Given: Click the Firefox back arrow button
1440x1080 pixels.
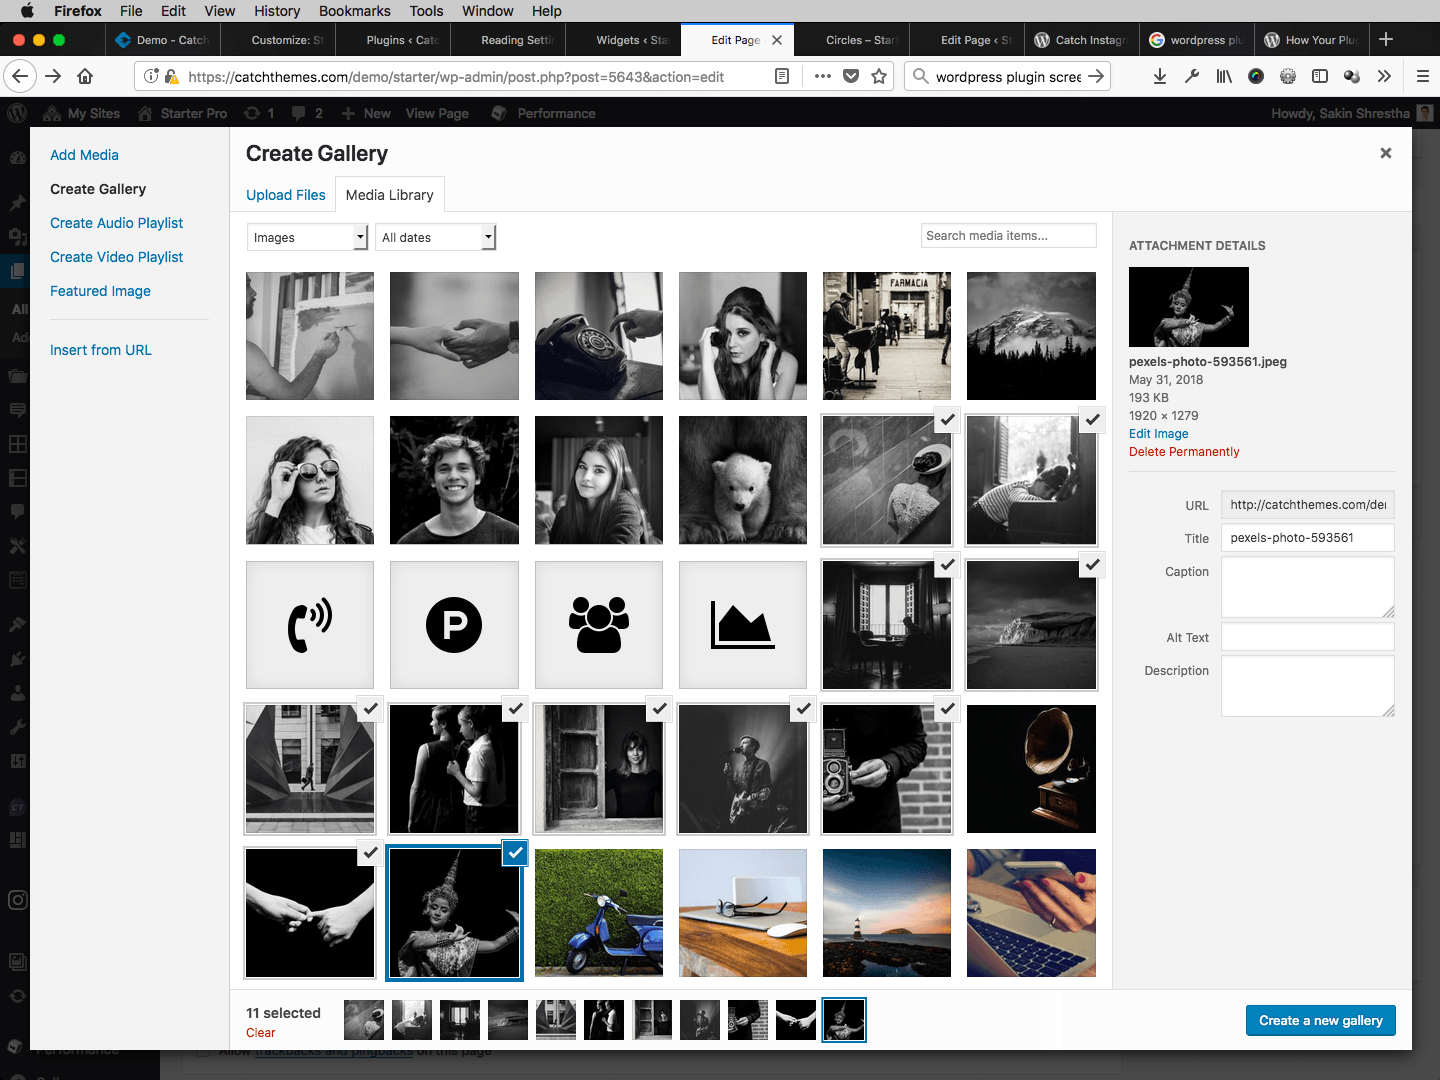Looking at the screenshot, I should pyautogui.click(x=20, y=76).
